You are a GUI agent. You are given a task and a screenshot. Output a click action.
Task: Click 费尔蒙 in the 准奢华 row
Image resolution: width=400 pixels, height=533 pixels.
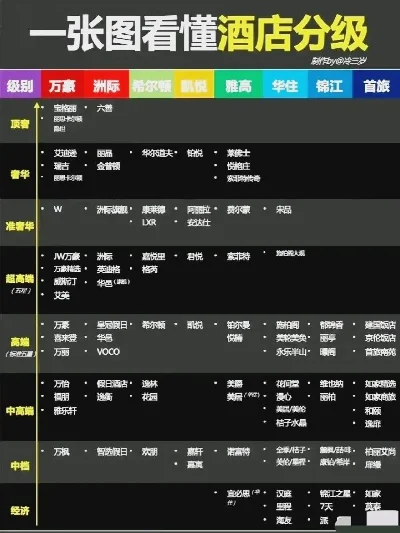click(x=239, y=210)
